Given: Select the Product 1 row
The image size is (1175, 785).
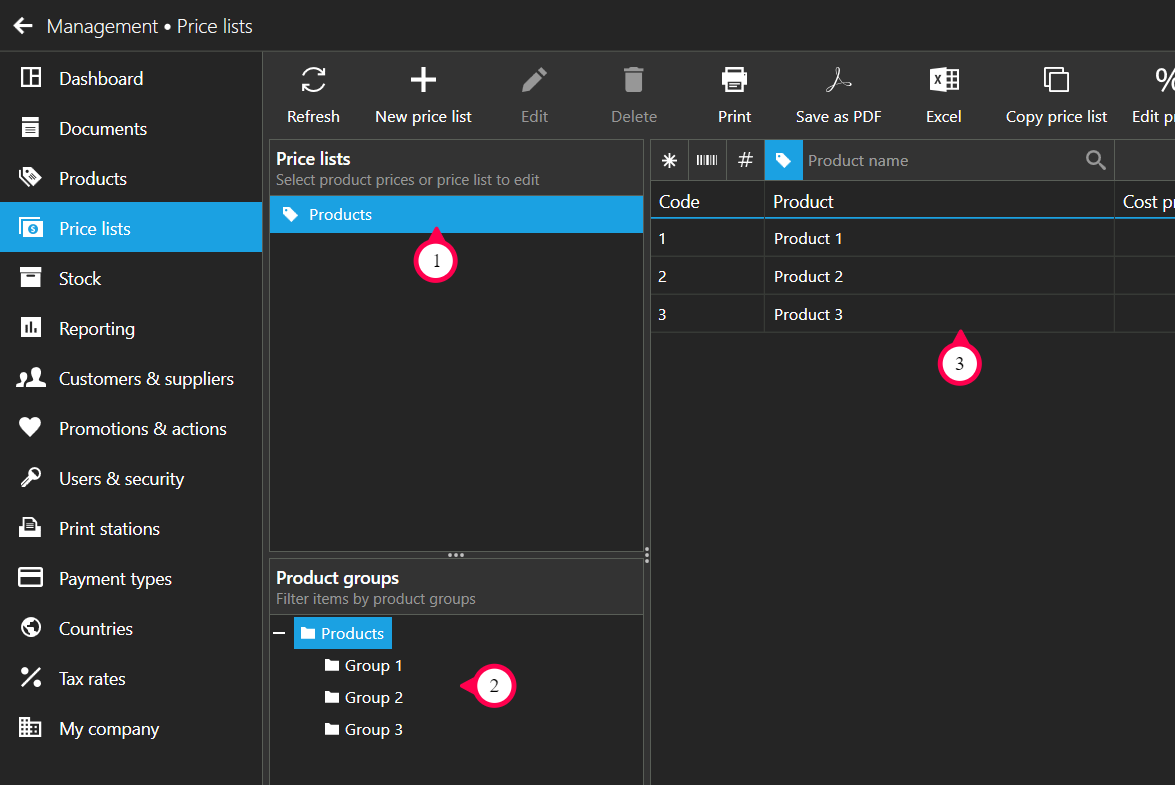Looking at the screenshot, I should (913, 238).
